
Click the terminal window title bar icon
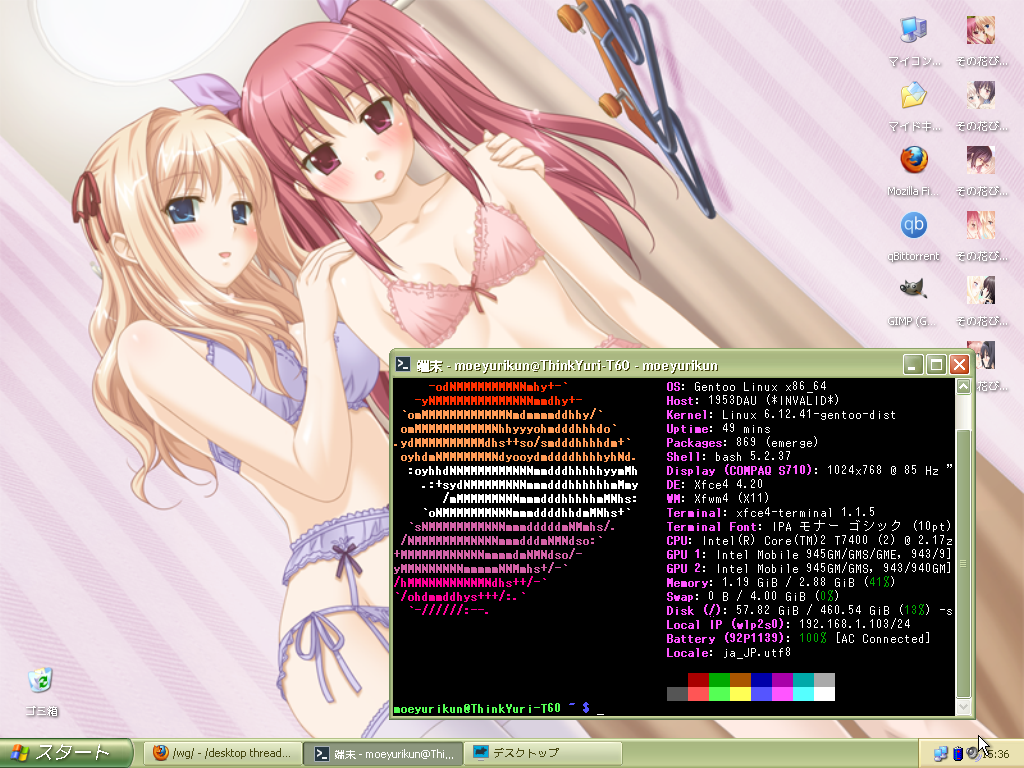(404, 364)
